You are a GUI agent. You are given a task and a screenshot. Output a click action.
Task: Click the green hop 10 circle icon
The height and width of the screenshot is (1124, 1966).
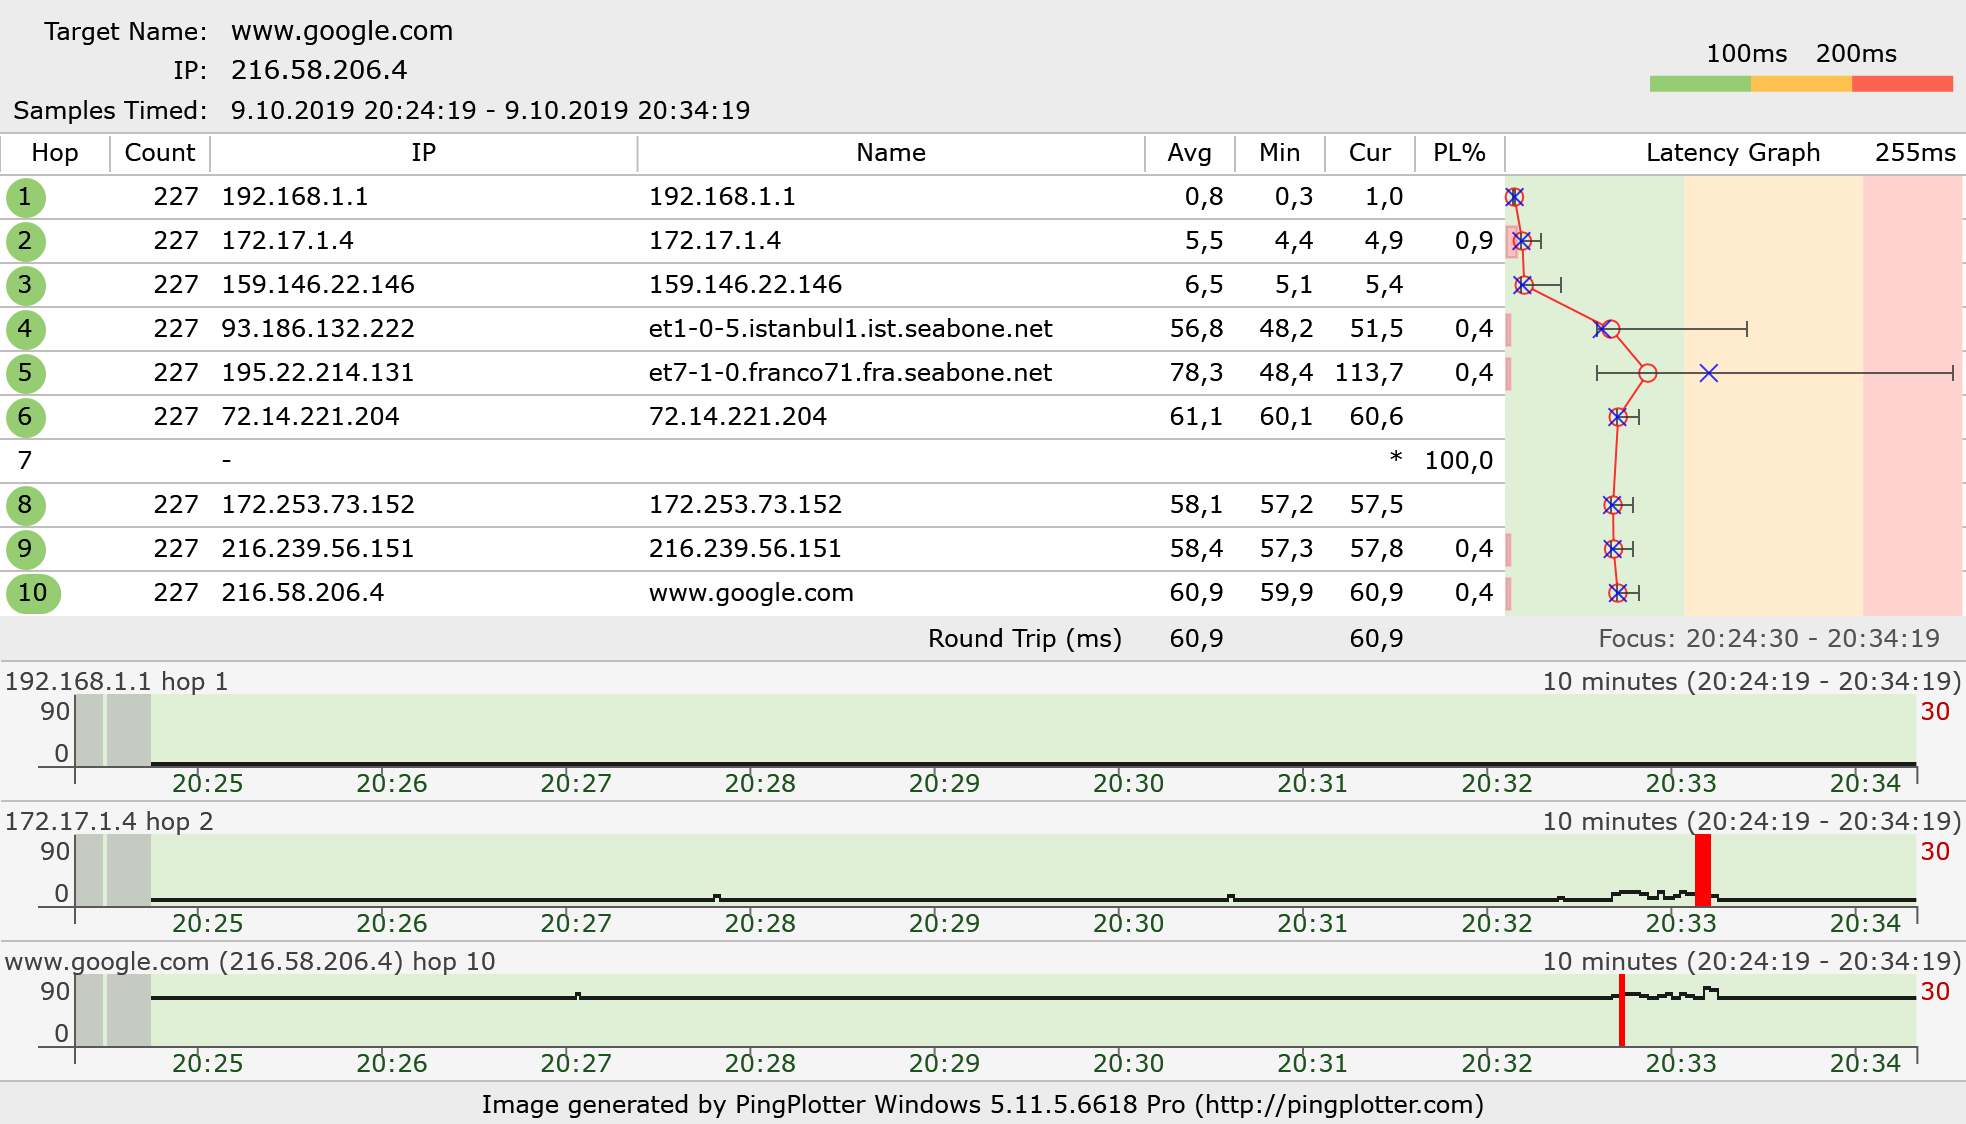[x=33, y=593]
